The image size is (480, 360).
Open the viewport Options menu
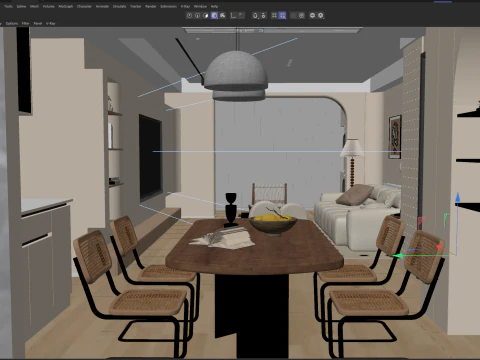click(x=12, y=23)
